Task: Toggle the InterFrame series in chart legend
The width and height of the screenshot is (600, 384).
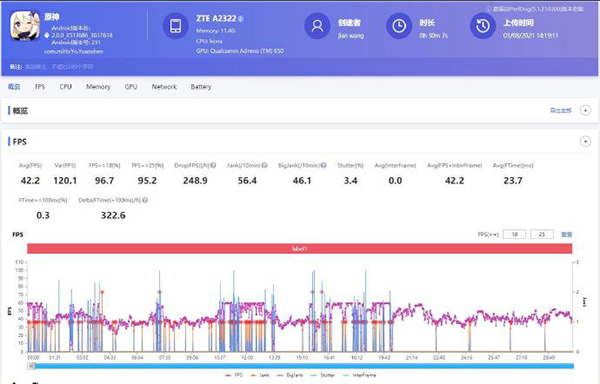Action: click(359, 375)
